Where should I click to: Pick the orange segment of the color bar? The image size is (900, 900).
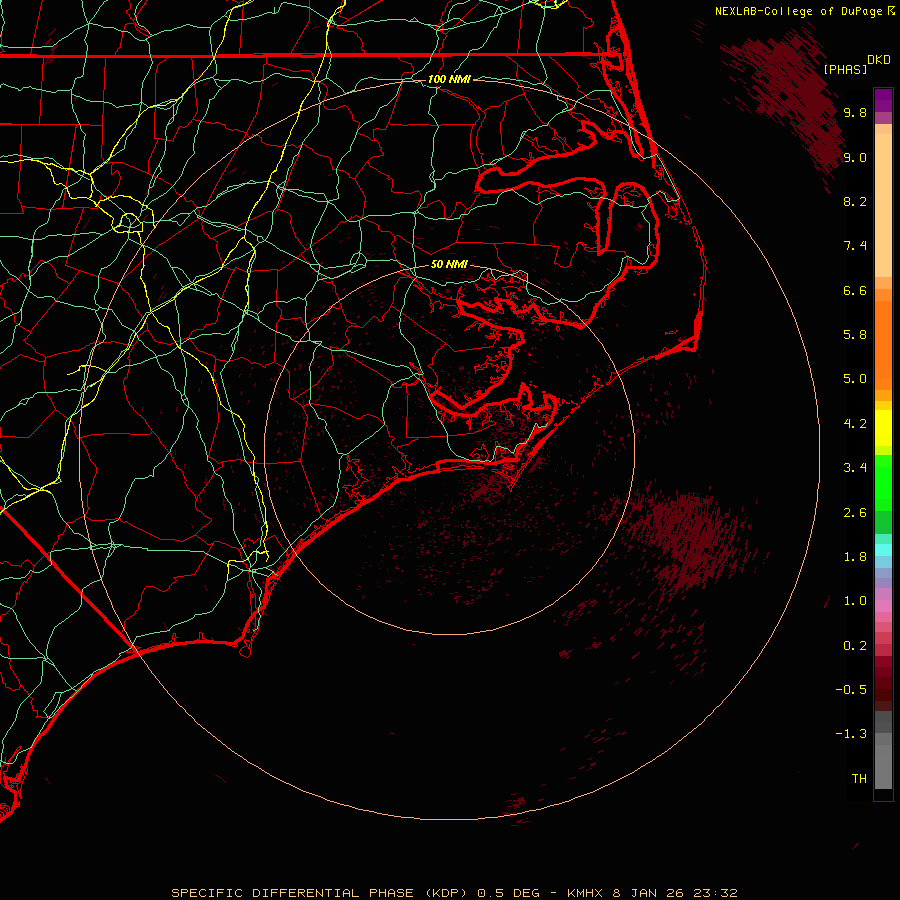[883, 344]
